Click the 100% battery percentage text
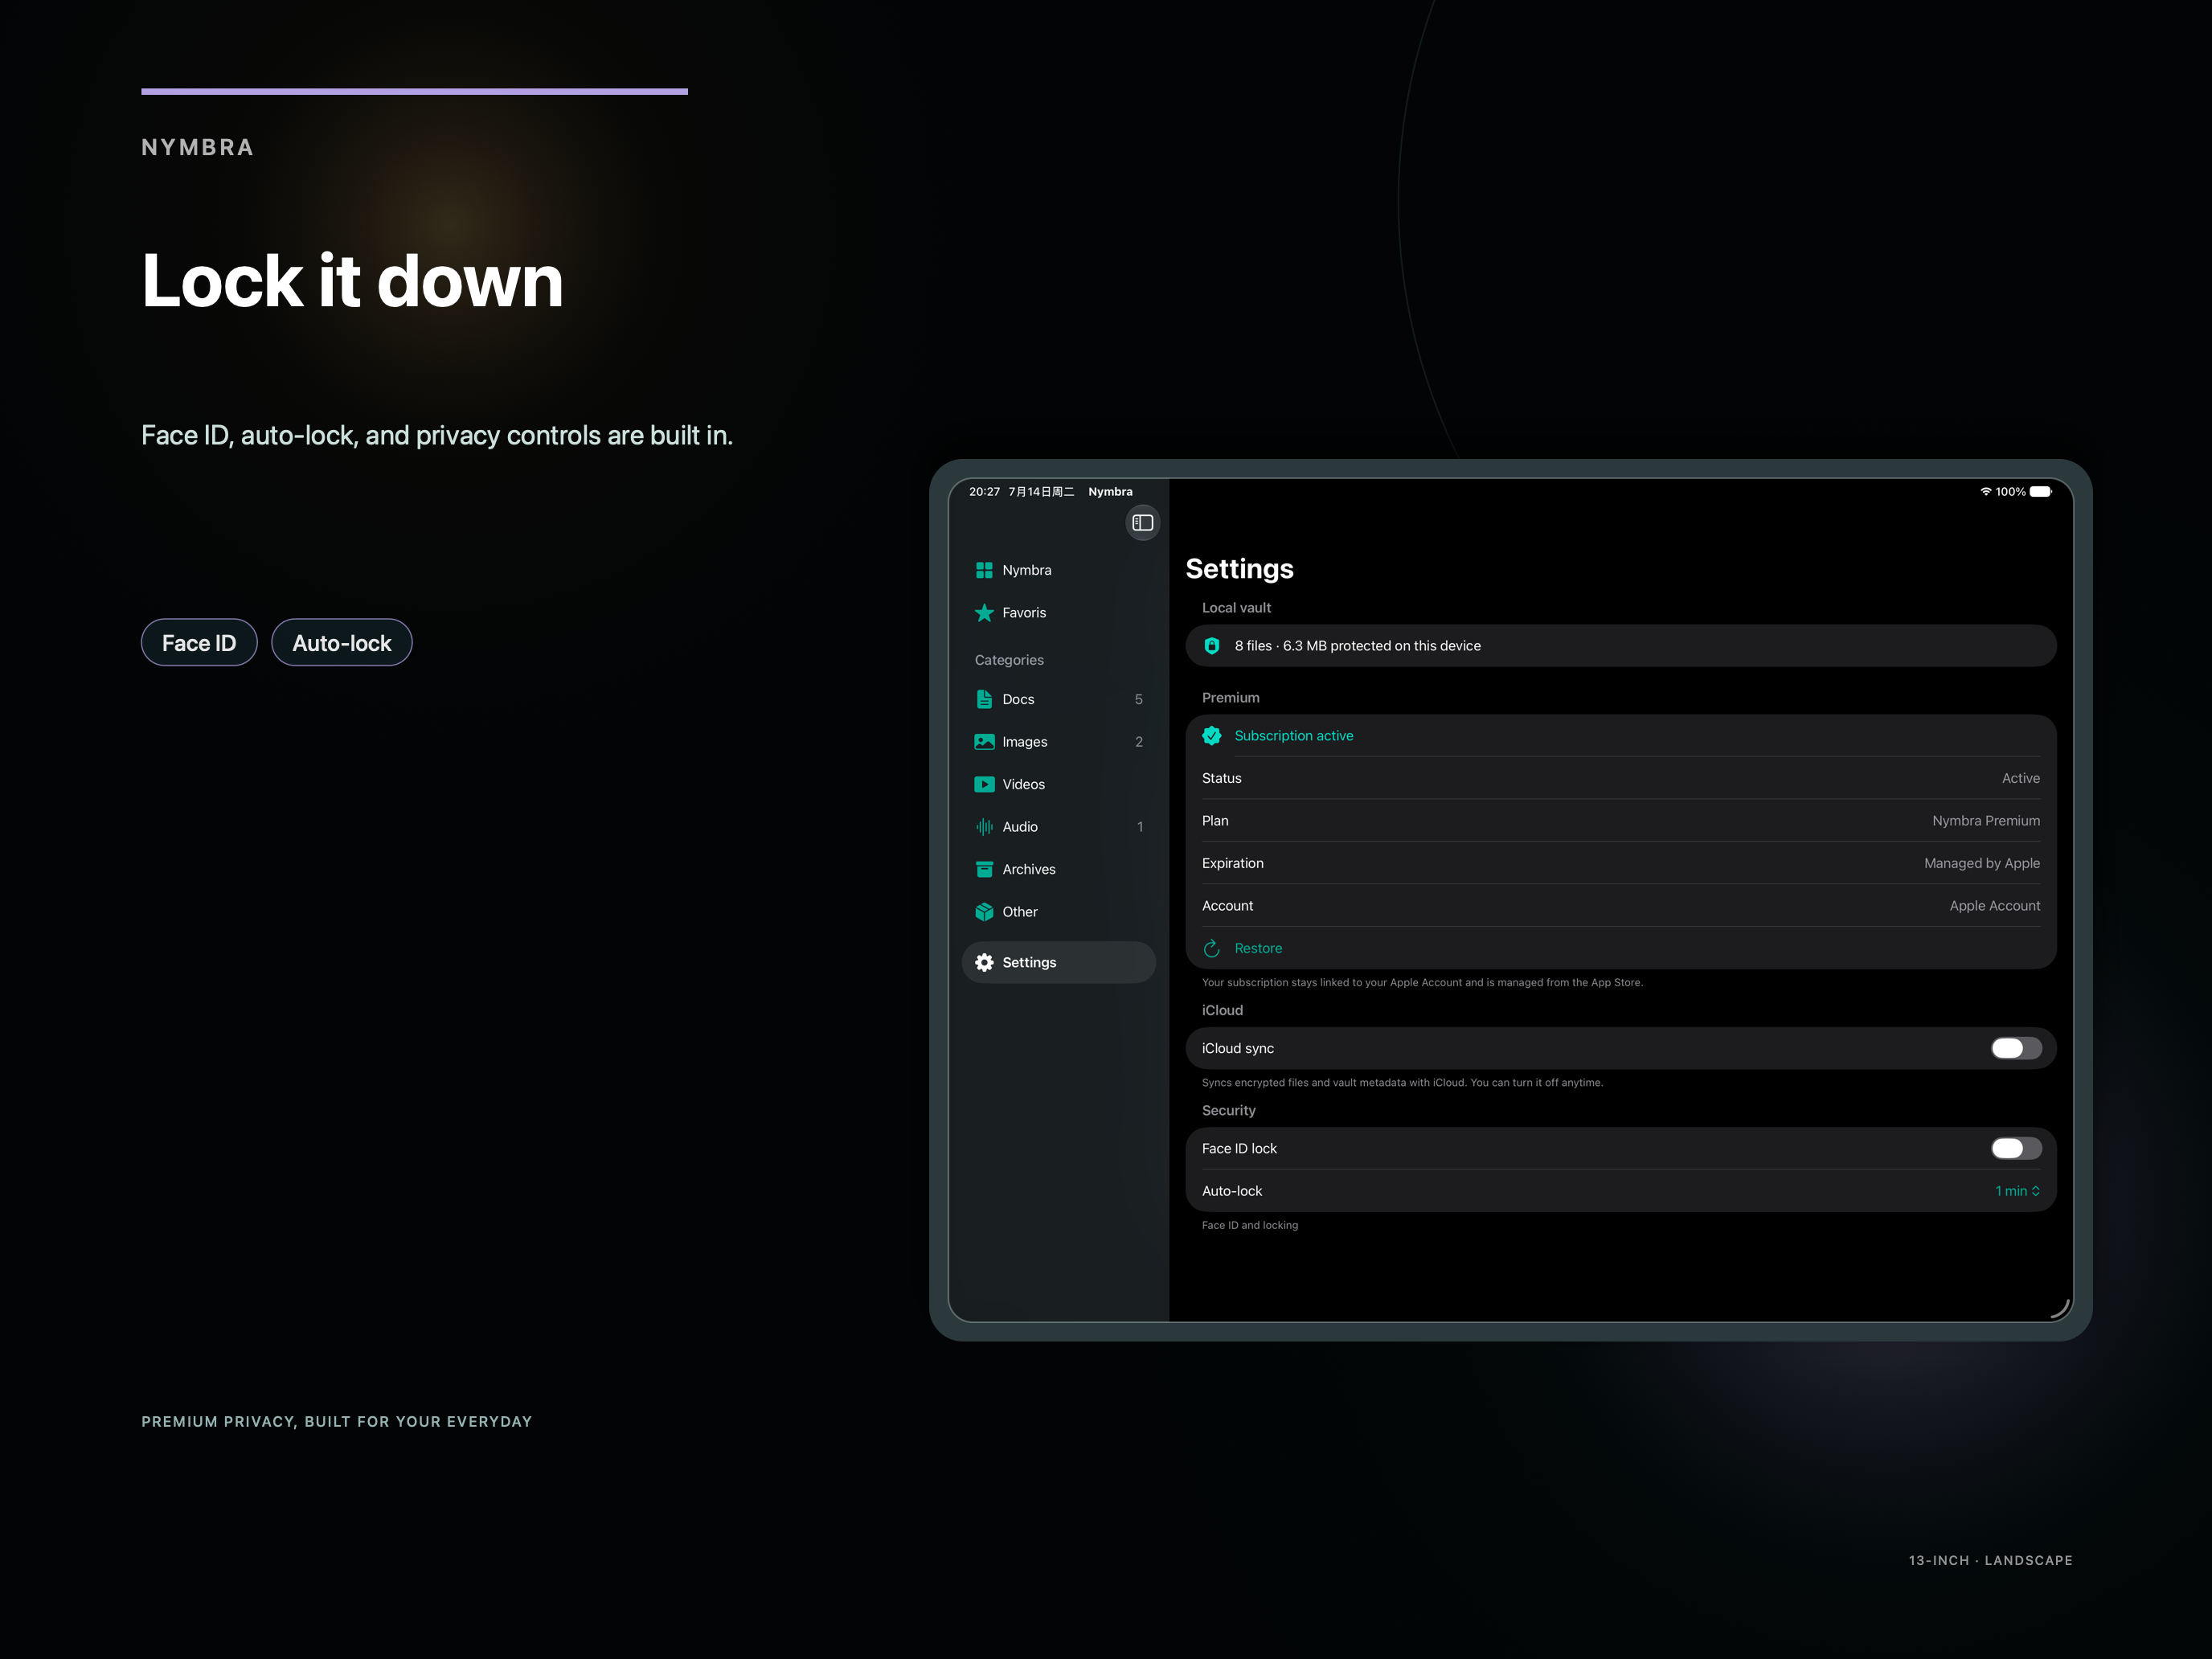The image size is (2212, 1659). tap(2010, 491)
